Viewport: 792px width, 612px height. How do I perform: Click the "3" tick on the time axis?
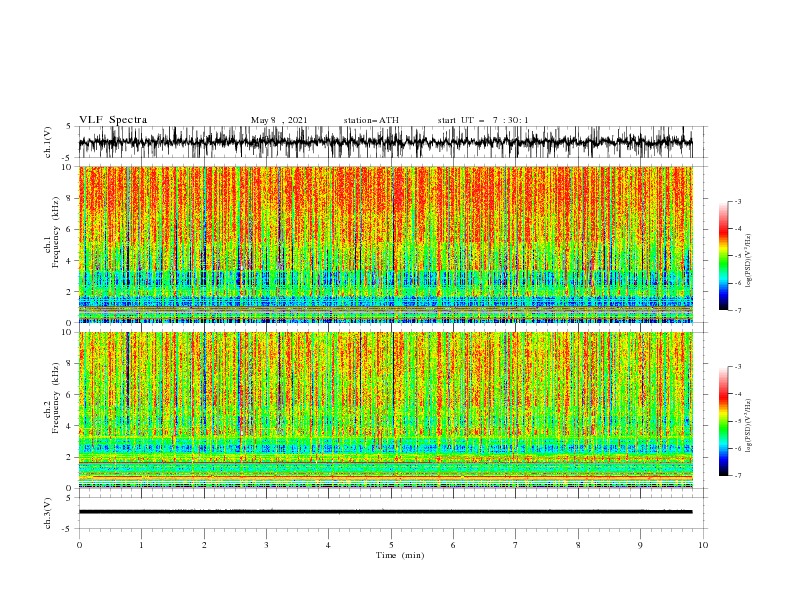point(266,545)
